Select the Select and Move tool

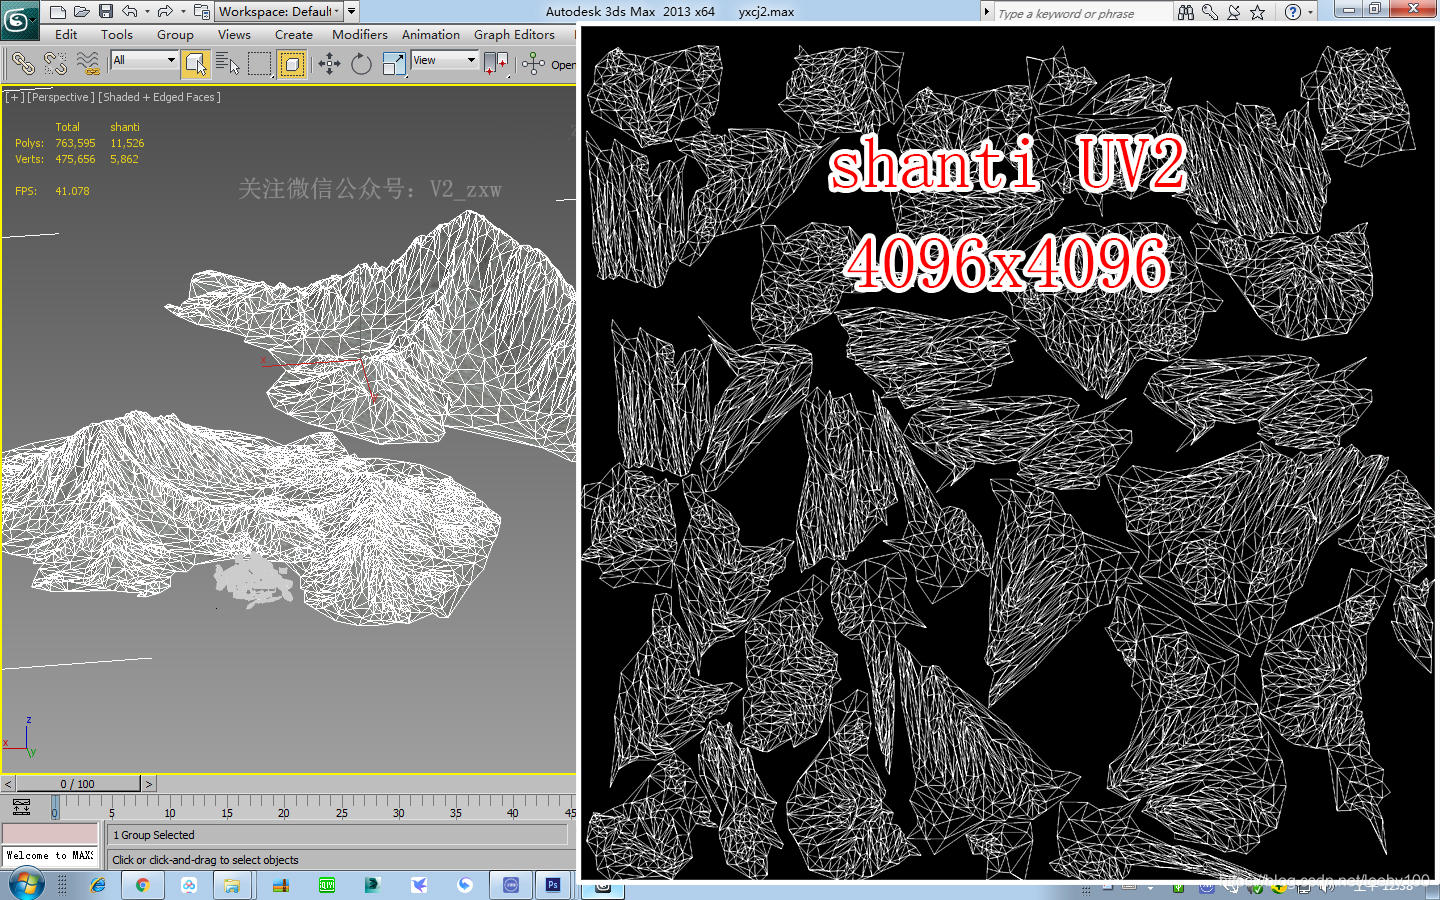329,64
